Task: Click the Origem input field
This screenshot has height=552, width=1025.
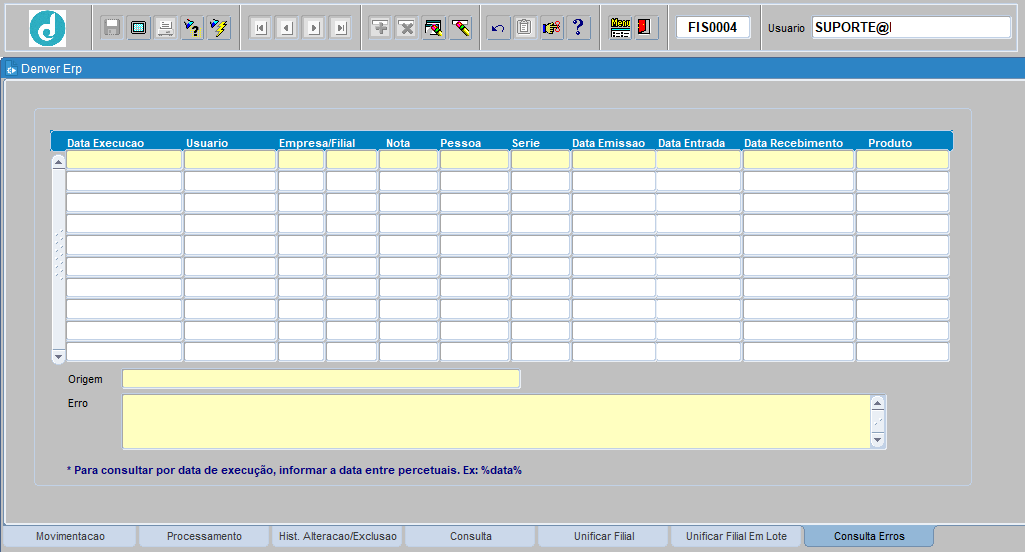Action: point(321,379)
